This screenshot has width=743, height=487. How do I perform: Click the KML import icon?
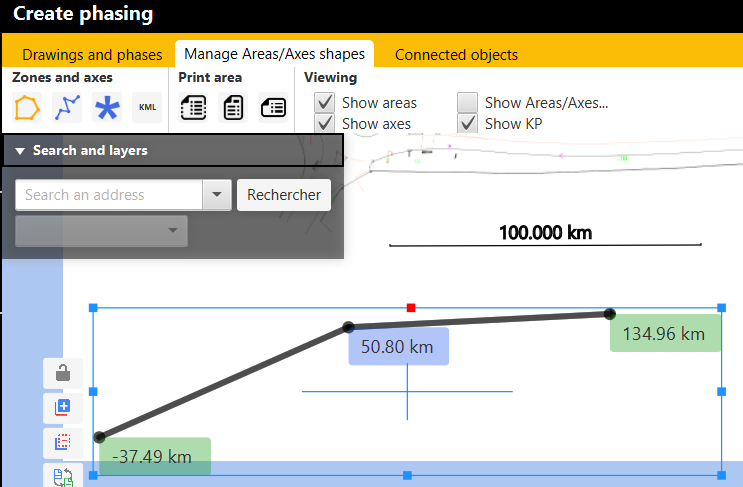coord(147,108)
